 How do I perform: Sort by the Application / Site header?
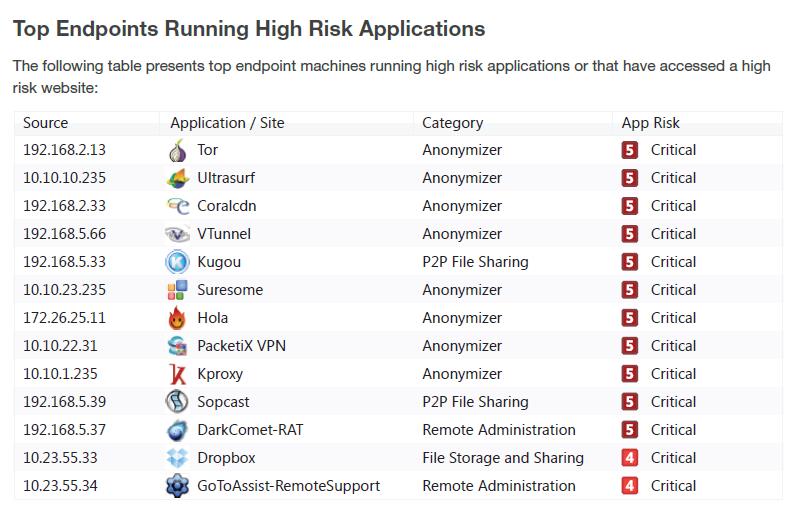pos(227,123)
